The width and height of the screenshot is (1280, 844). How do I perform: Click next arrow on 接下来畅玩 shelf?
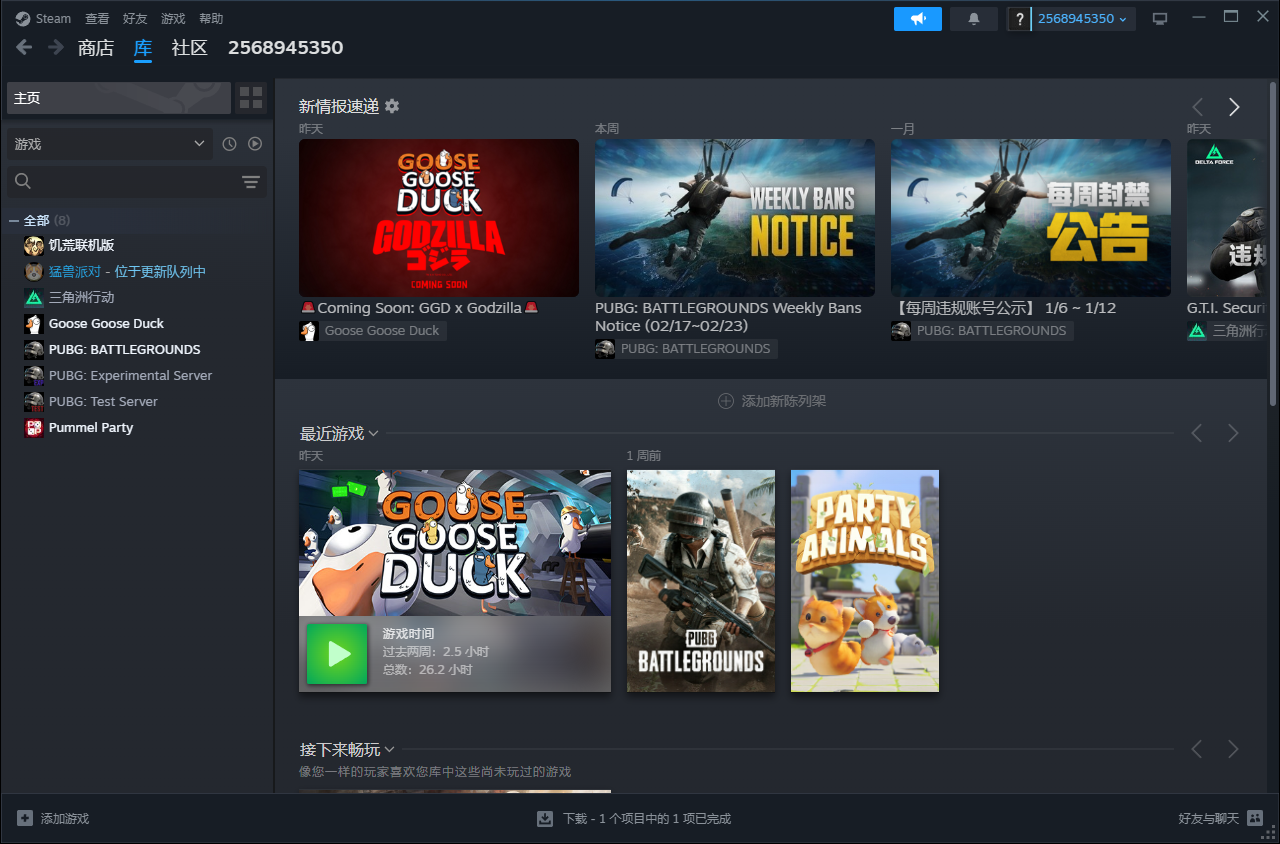[x=1233, y=749]
